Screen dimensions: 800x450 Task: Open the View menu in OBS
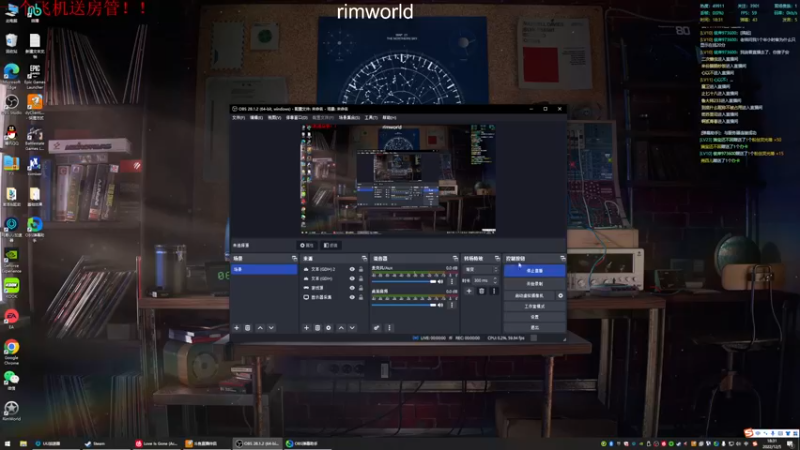tap(274, 117)
